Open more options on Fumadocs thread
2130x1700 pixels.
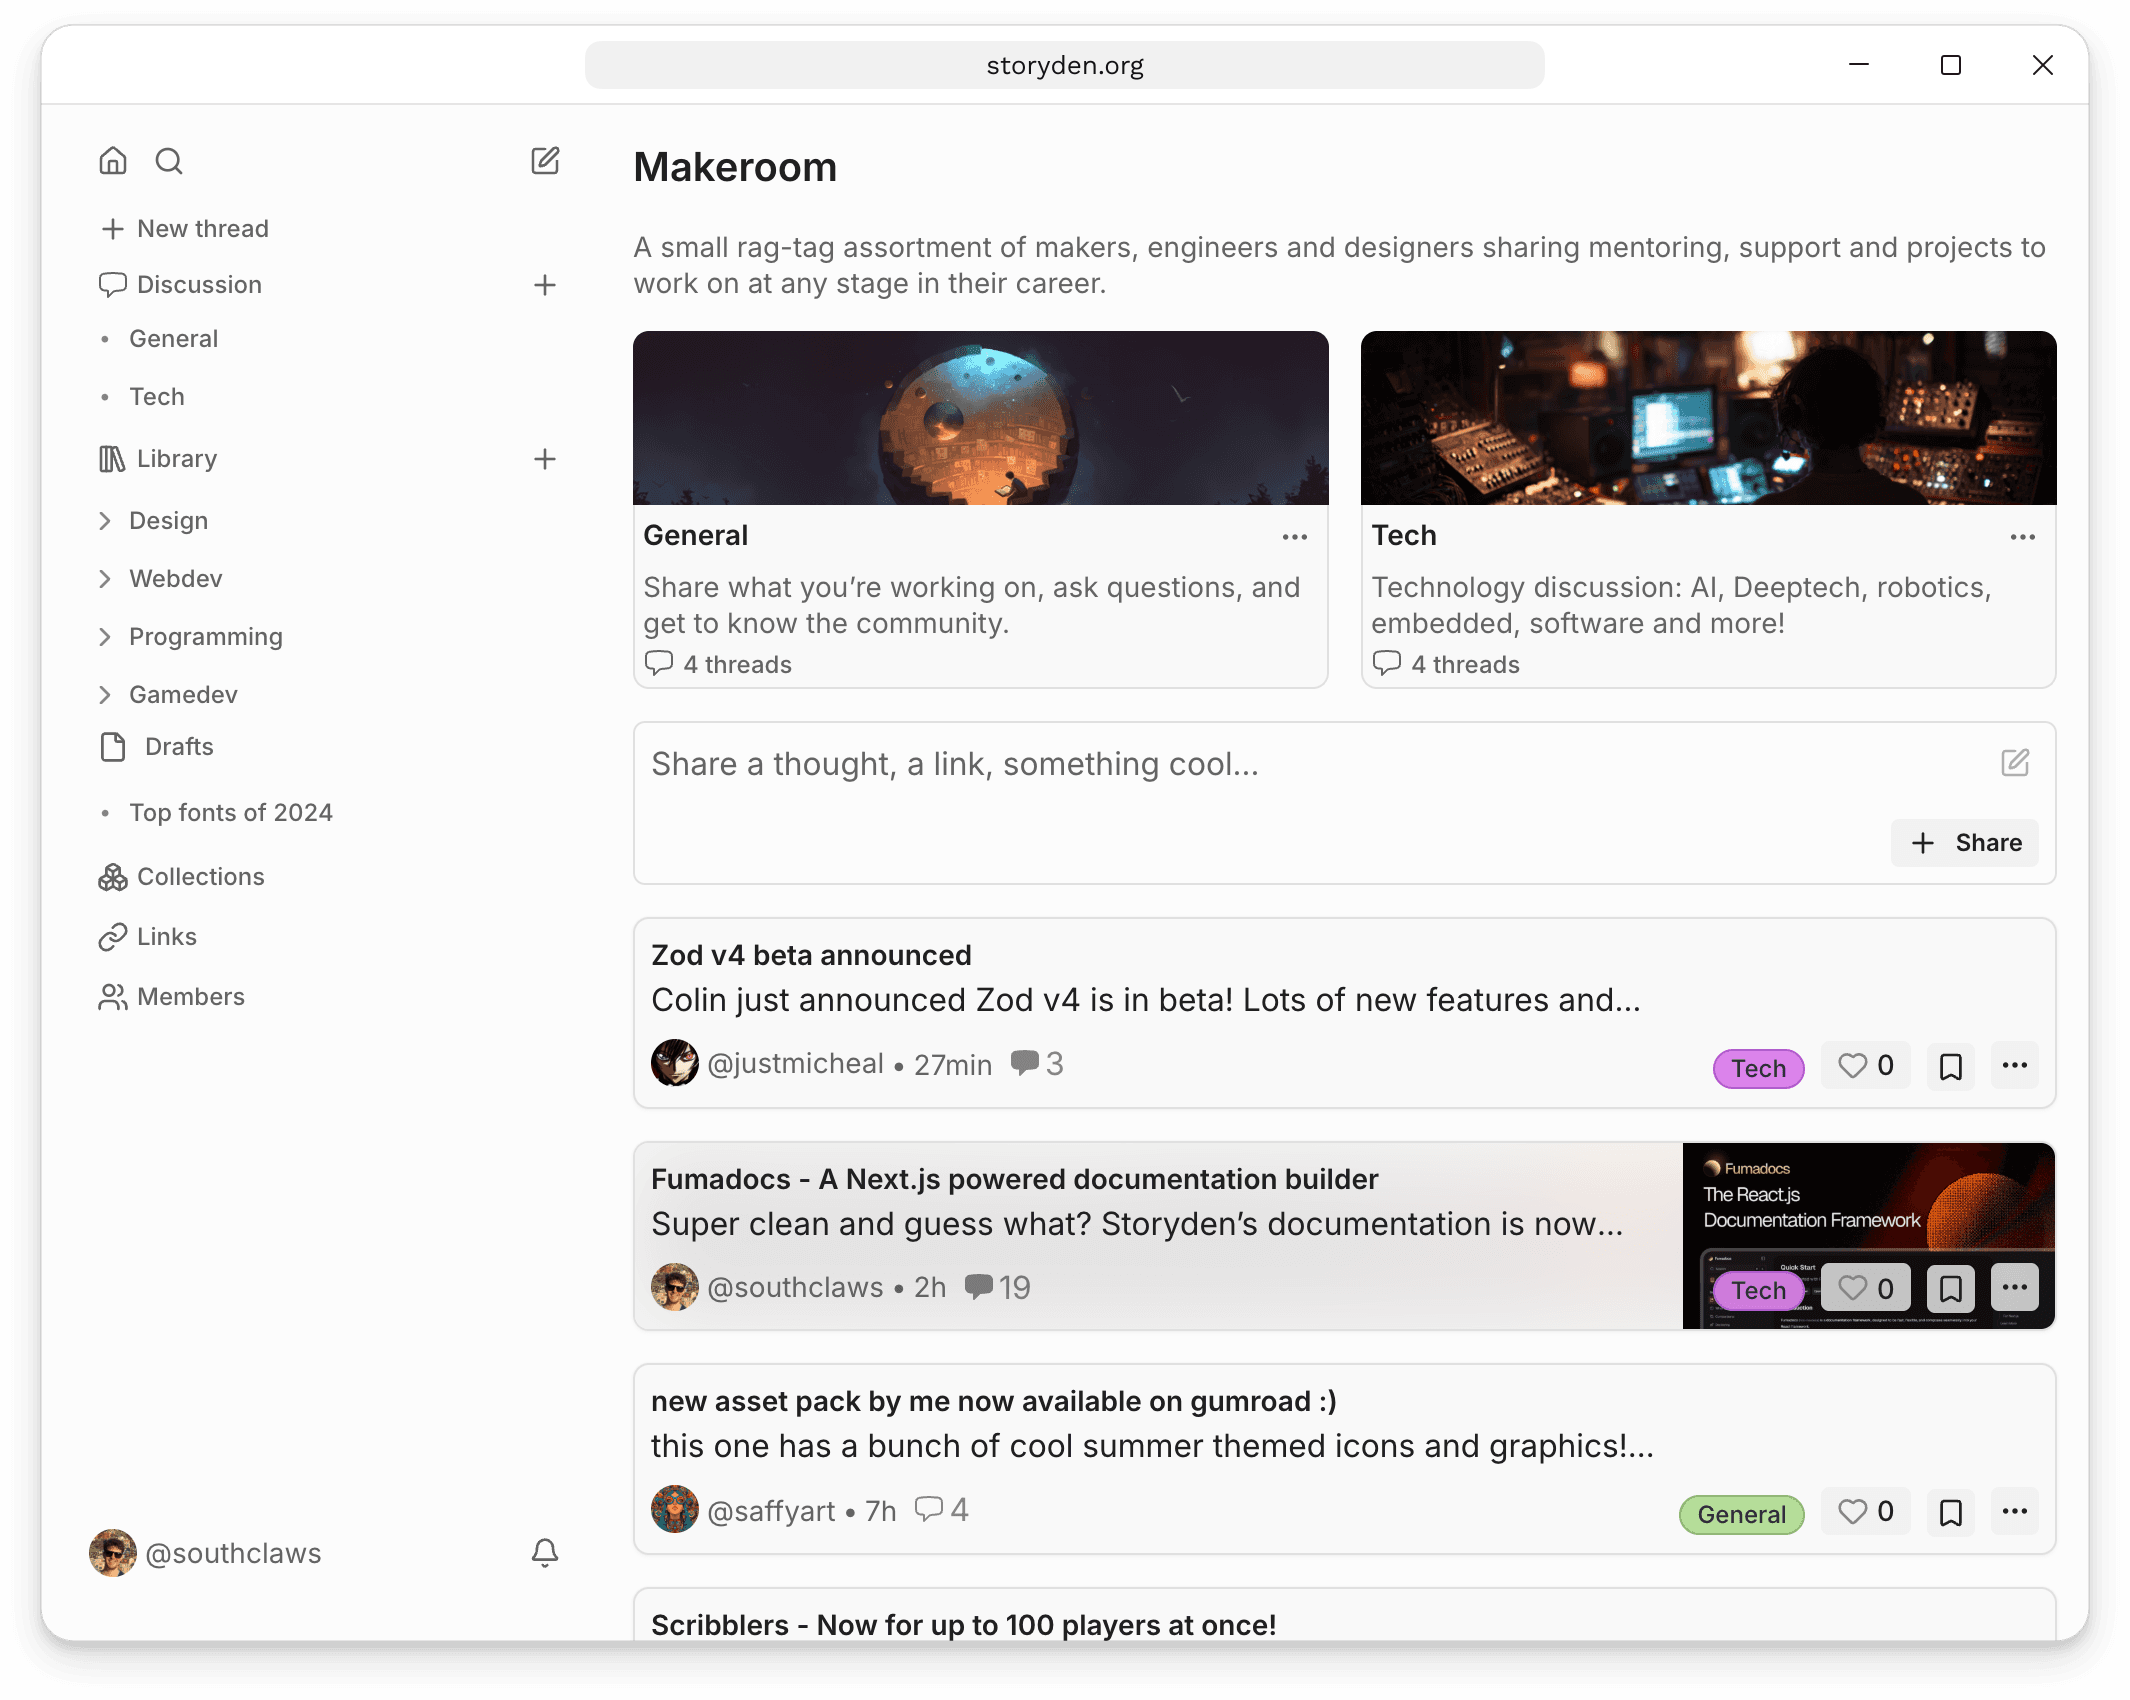coord(2015,1288)
